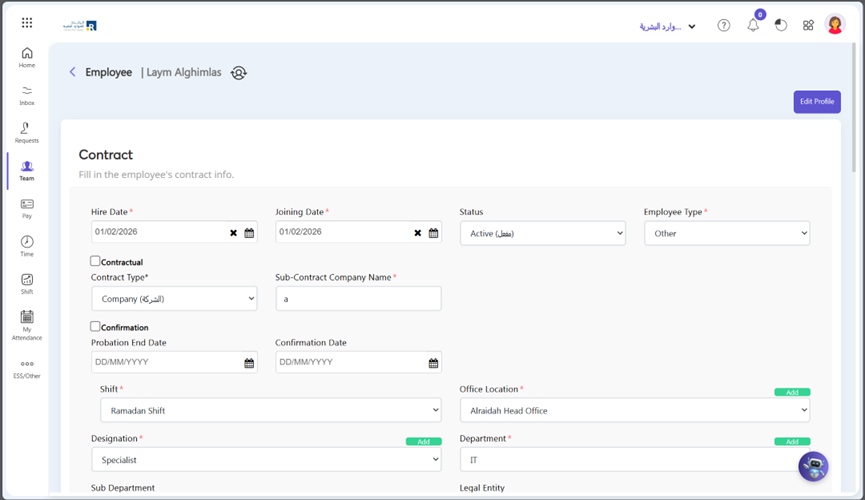The height and width of the screenshot is (500, 865).
Task: Open the help question mark icon
Action: click(x=724, y=25)
